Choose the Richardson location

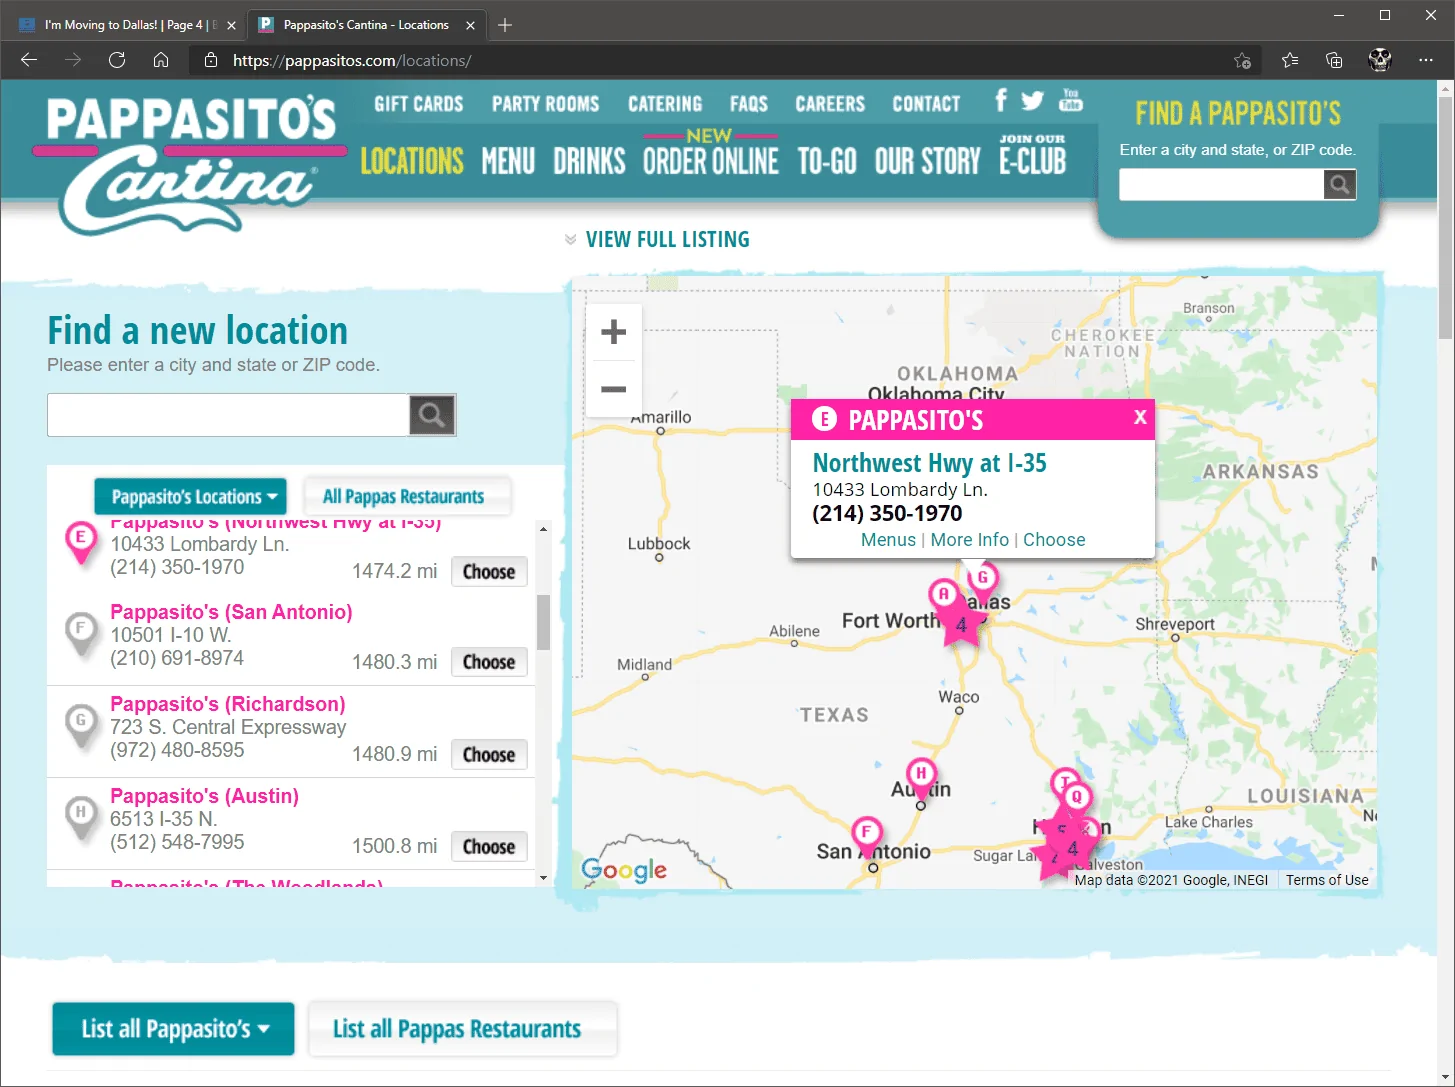tap(489, 755)
